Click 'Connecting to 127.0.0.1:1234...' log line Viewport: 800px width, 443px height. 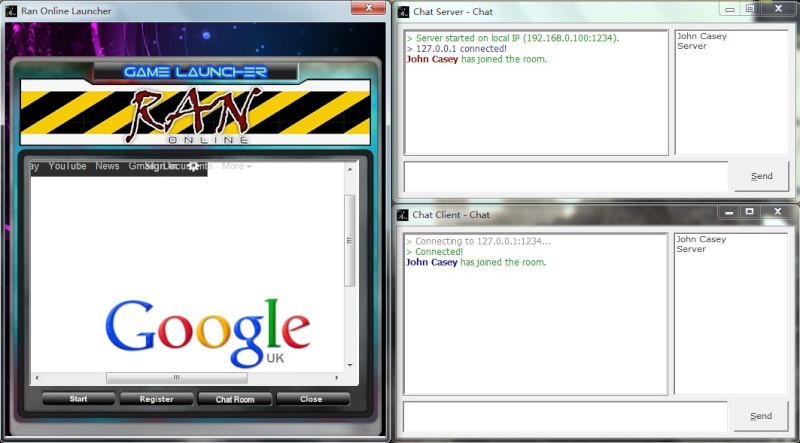pyautogui.click(x=478, y=241)
